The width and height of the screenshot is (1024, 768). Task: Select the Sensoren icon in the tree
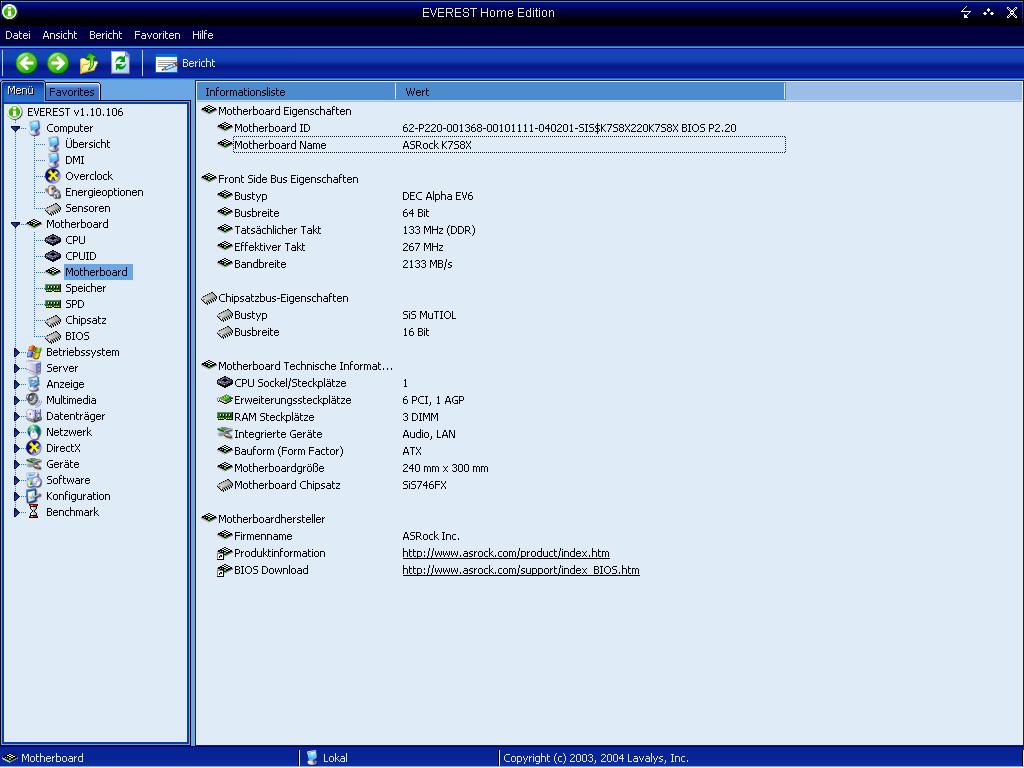53,208
